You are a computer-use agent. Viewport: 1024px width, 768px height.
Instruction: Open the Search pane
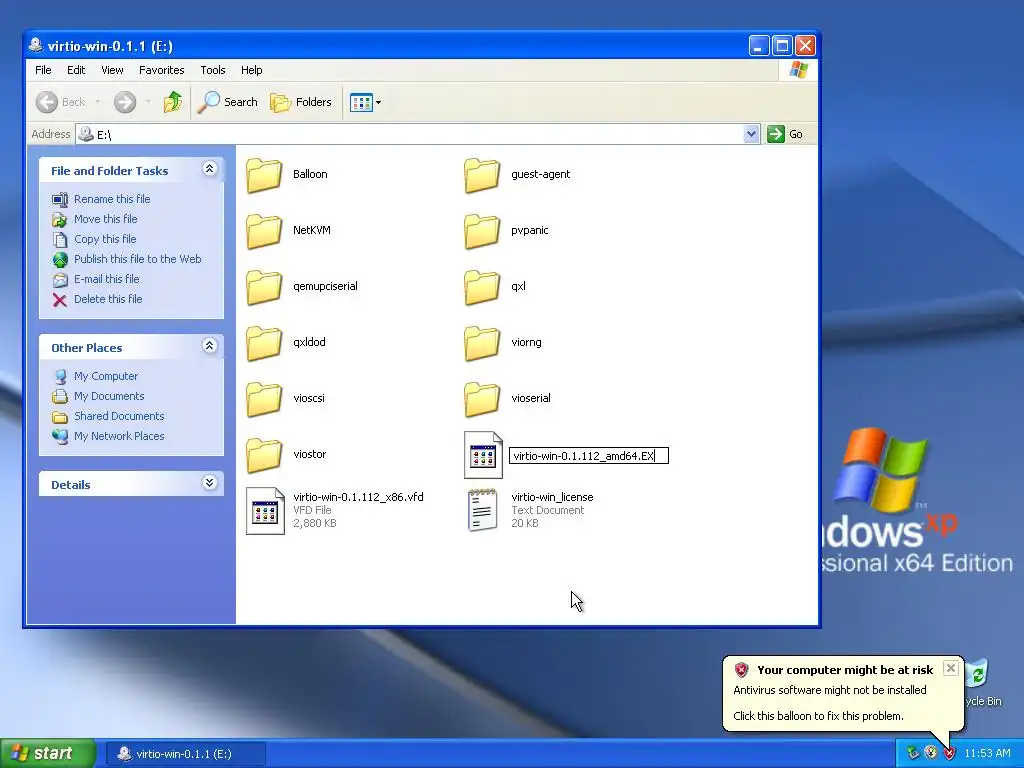(x=227, y=102)
